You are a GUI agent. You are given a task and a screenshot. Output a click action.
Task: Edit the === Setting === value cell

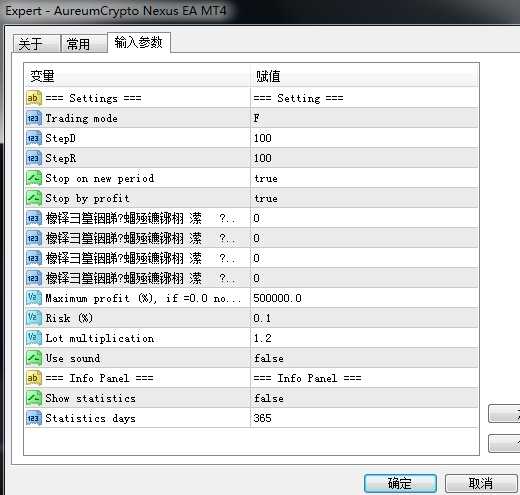(364, 98)
